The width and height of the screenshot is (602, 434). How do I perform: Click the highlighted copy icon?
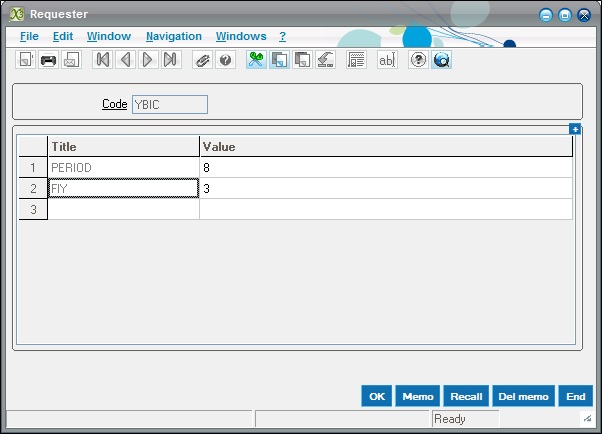pos(279,60)
